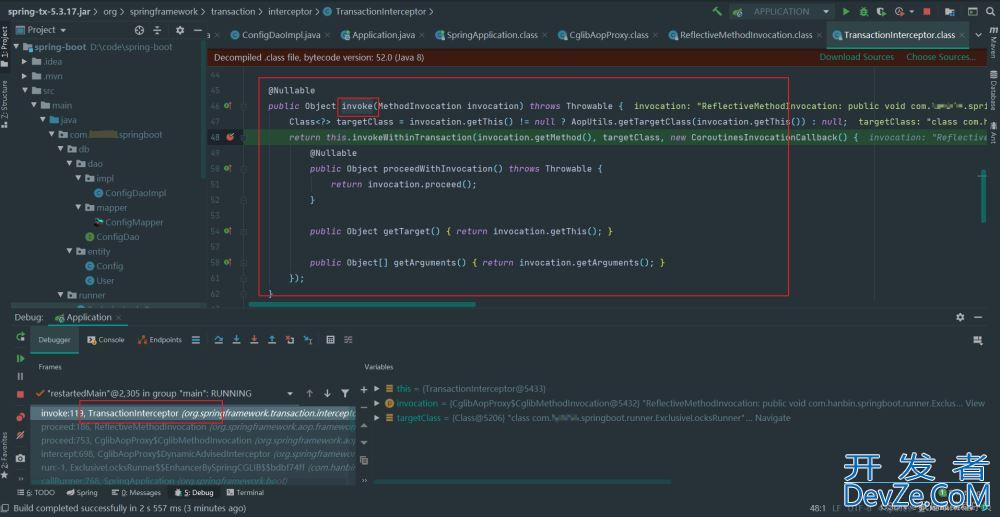The height and width of the screenshot is (517, 1000).
Task: Switch to the Endpoints tab
Action: (x=160, y=340)
